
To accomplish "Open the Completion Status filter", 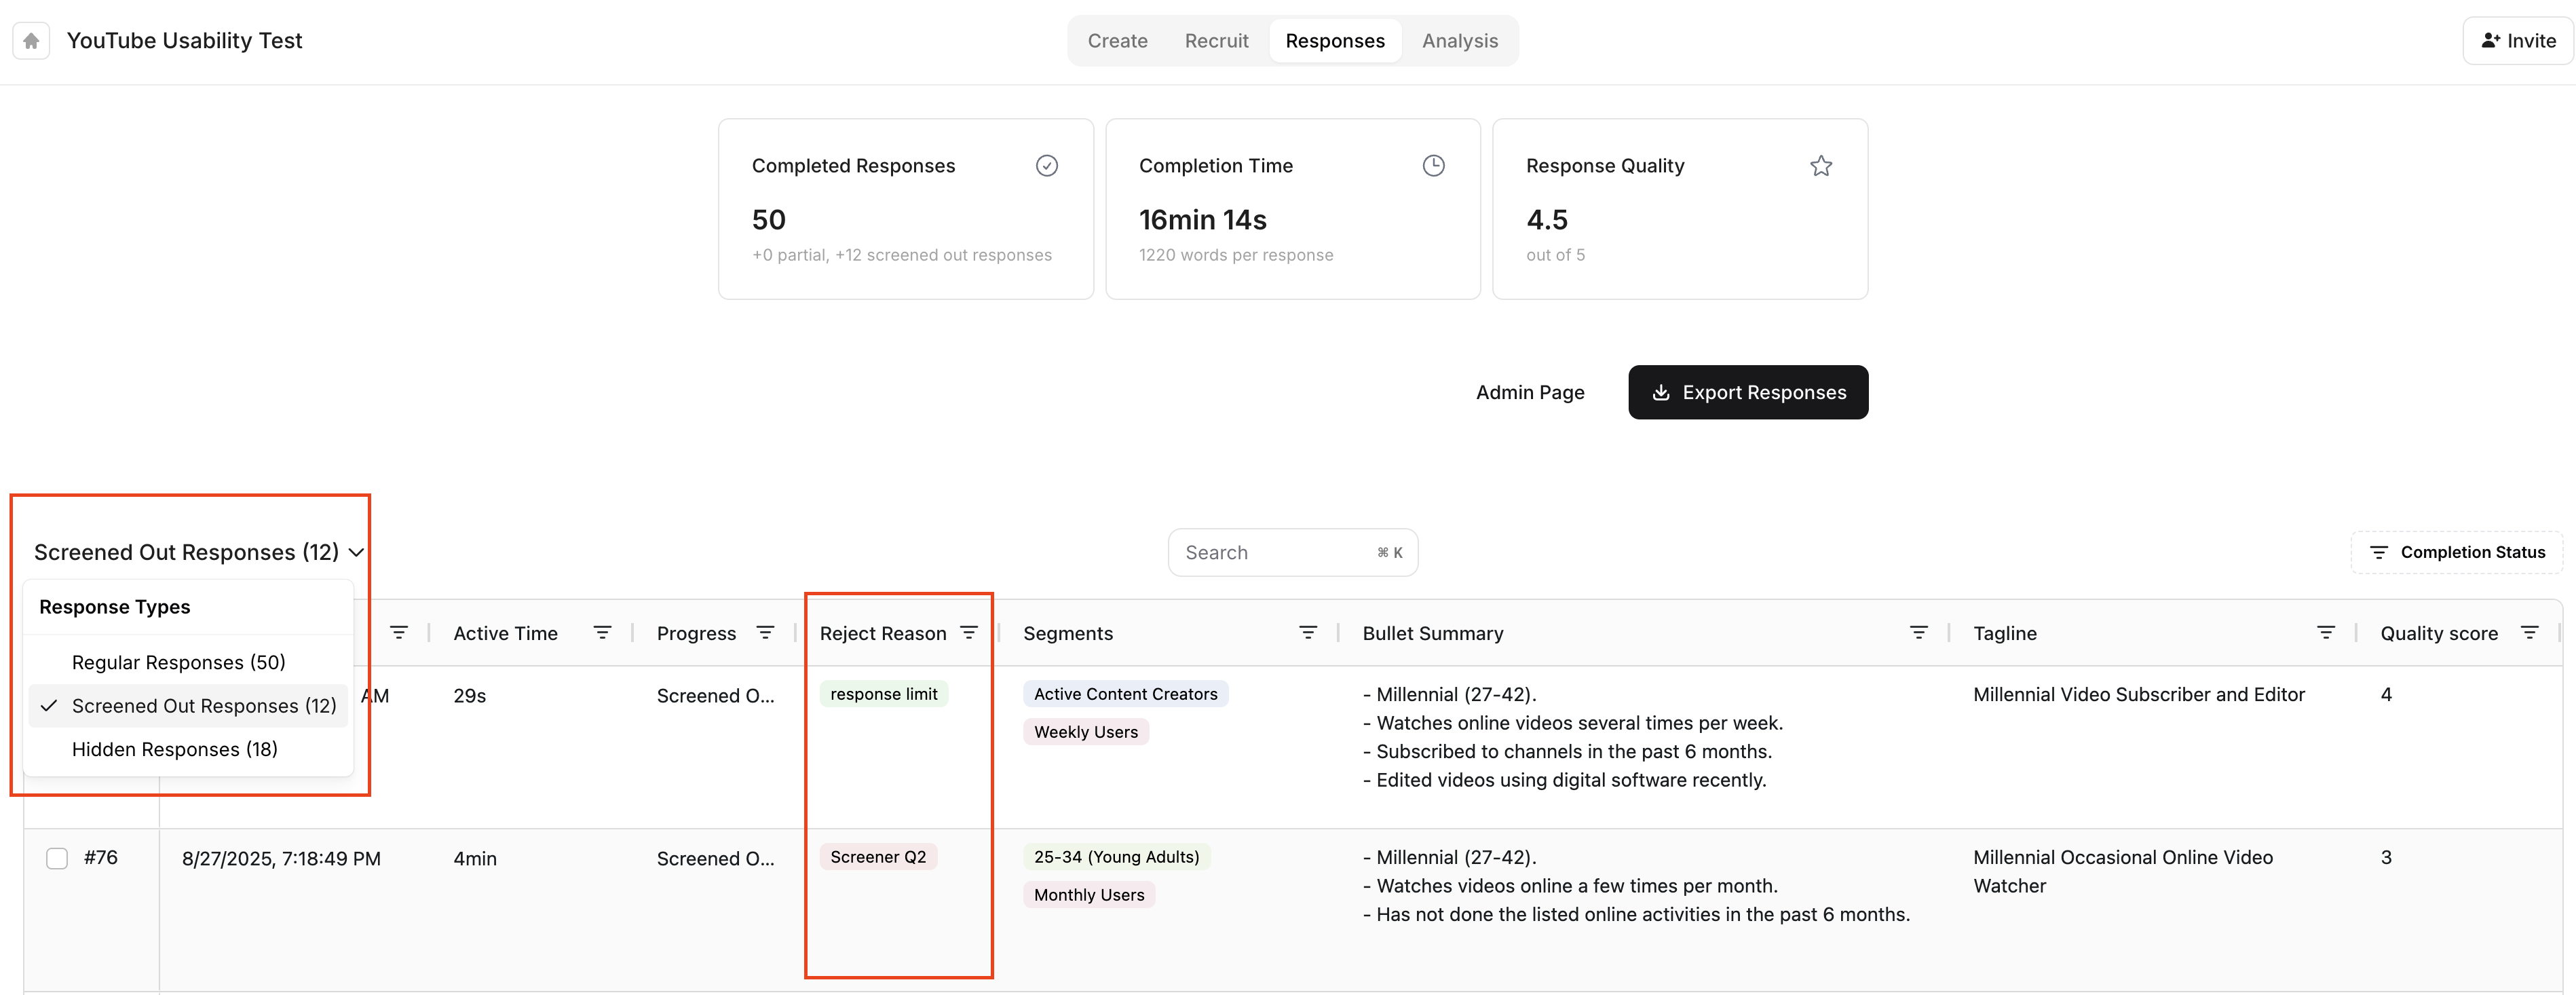I will [2457, 552].
